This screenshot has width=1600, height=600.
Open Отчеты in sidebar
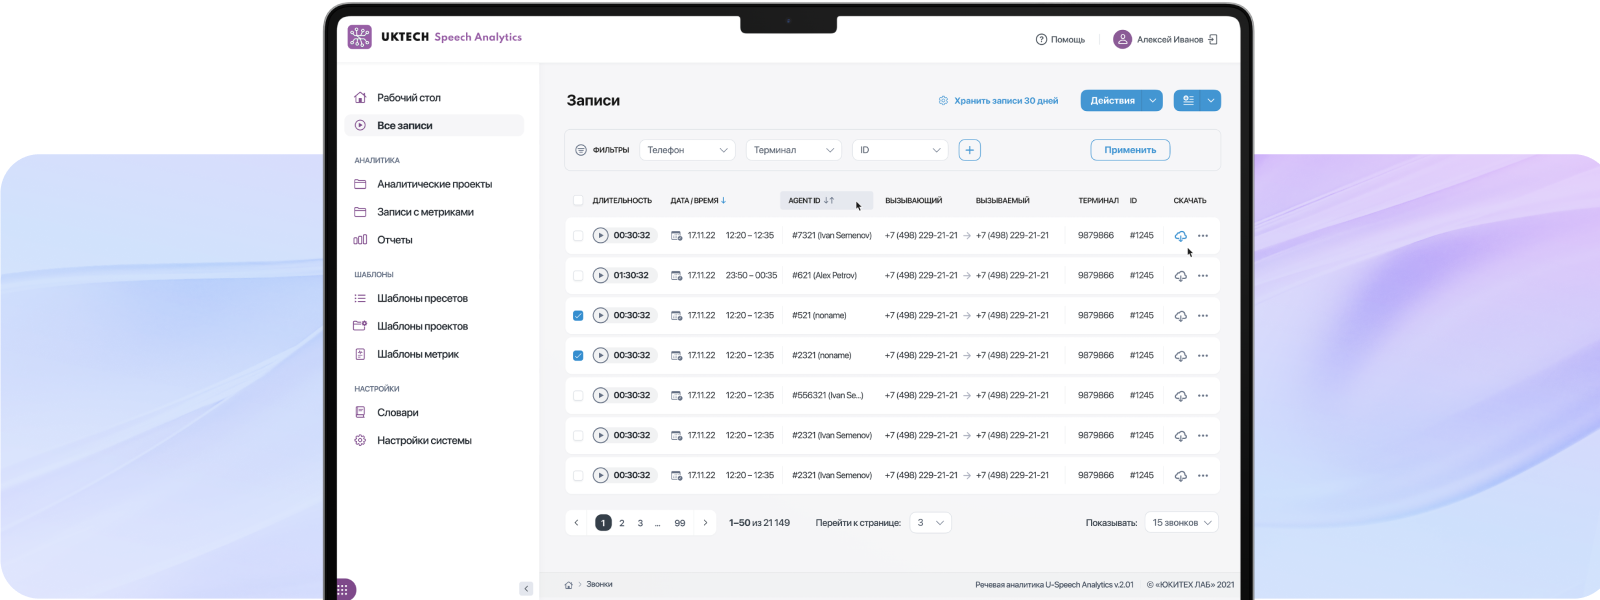(x=434, y=240)
